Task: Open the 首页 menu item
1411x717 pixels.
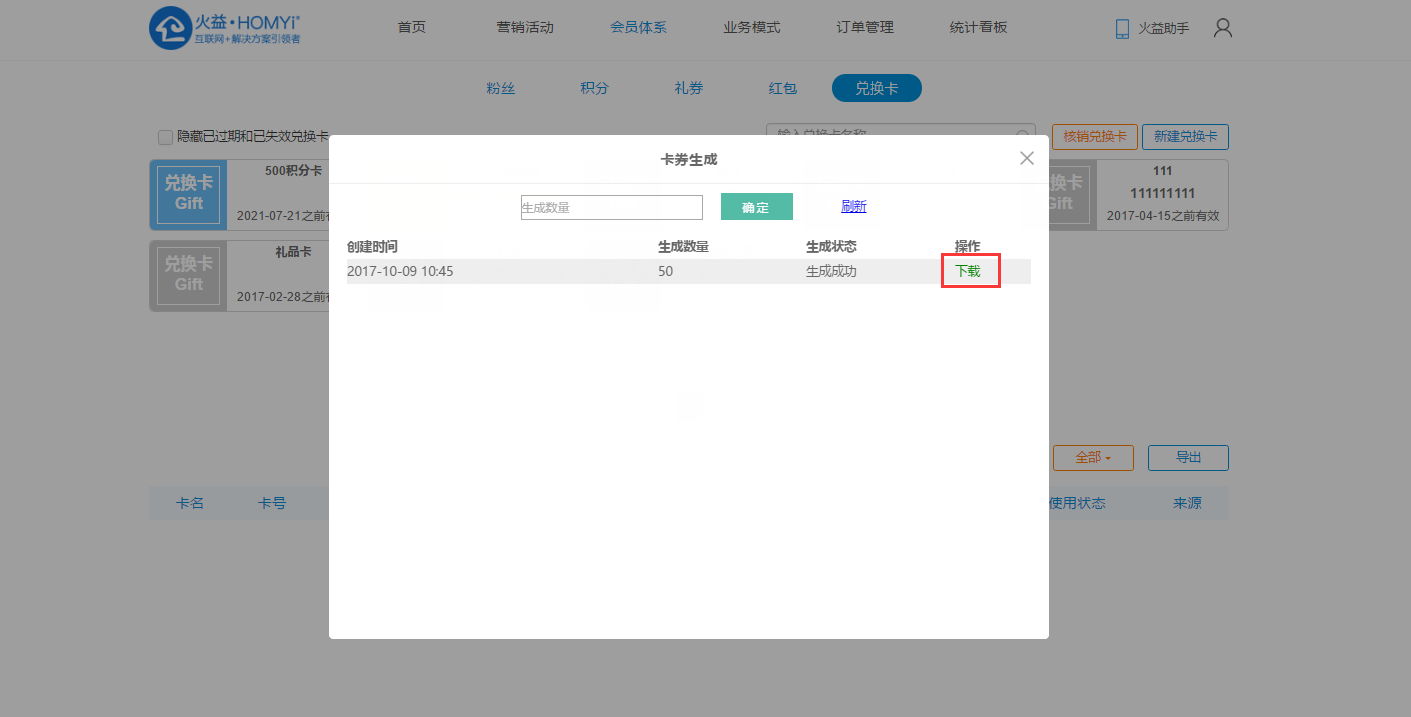Action: (411, 28)
